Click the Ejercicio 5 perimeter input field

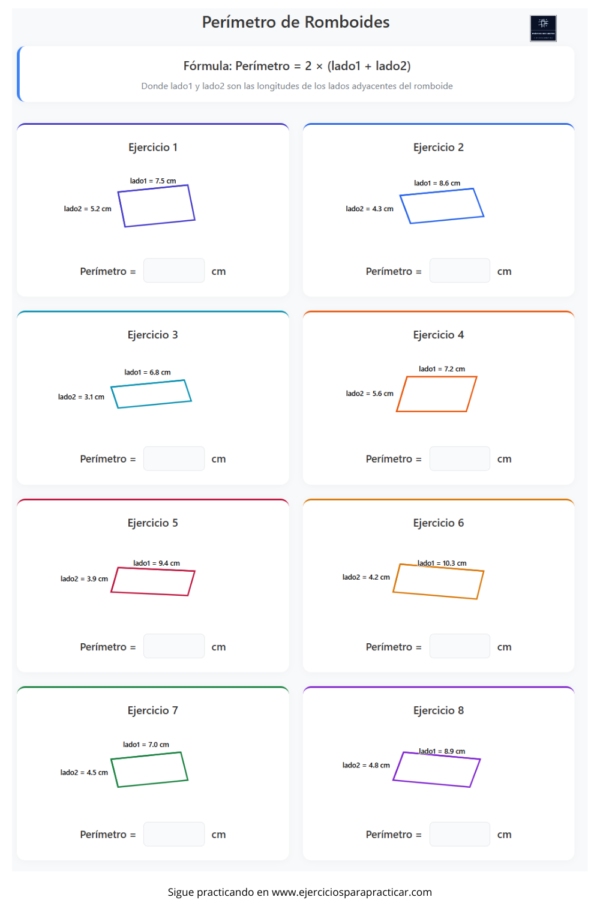(x=174, y=646)
